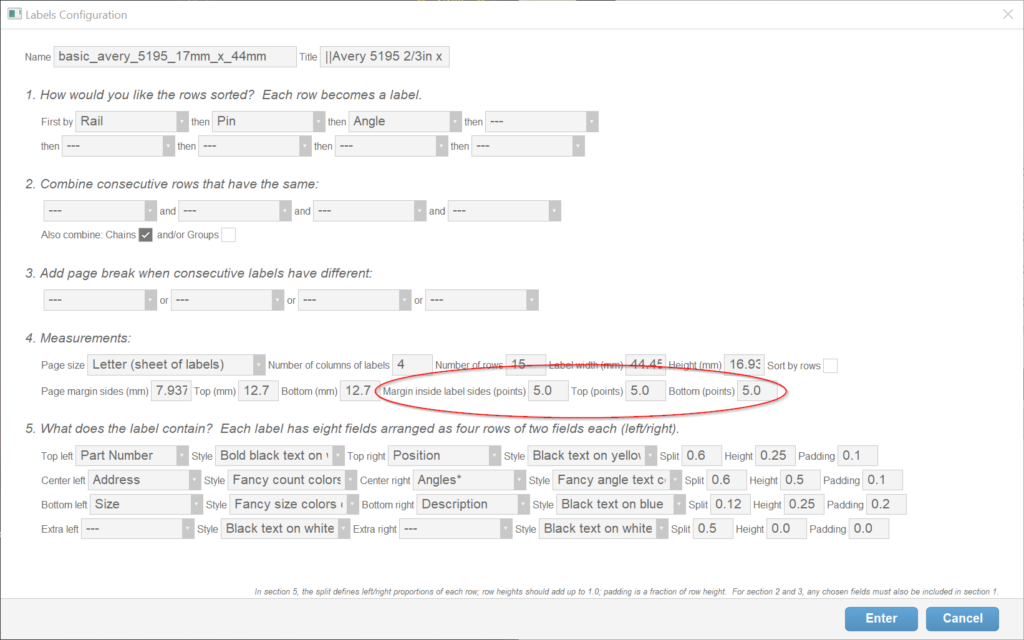Open the Top right Position dropdown
The image size is (1024, 640).
[x=442, y=456]
